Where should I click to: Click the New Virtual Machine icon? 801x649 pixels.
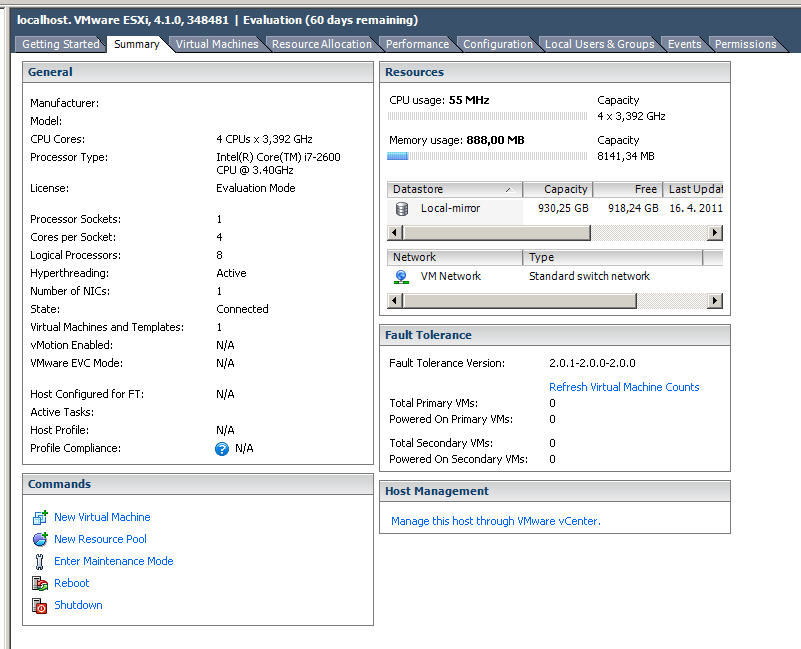point(38,517)
